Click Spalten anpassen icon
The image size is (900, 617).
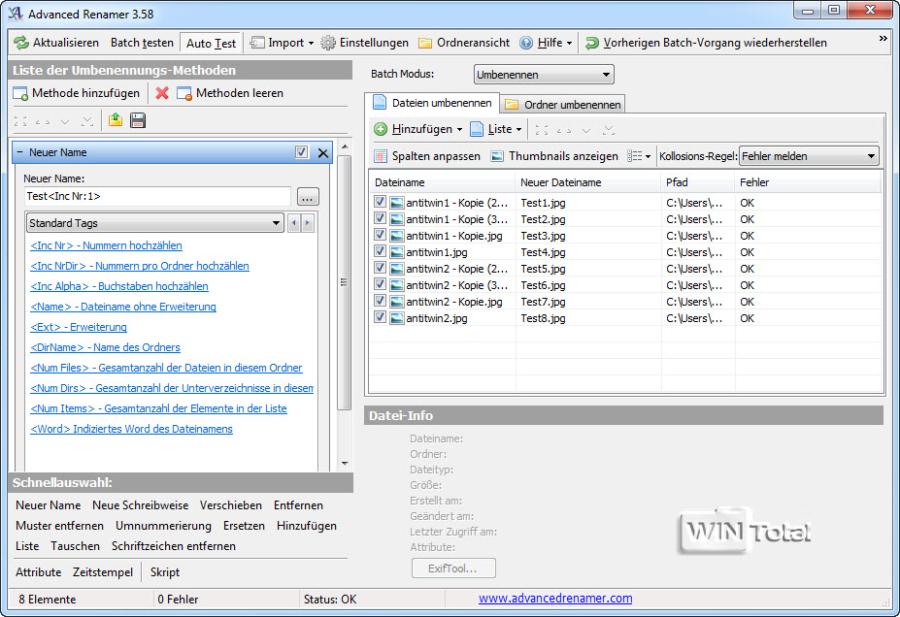point(381,156)
